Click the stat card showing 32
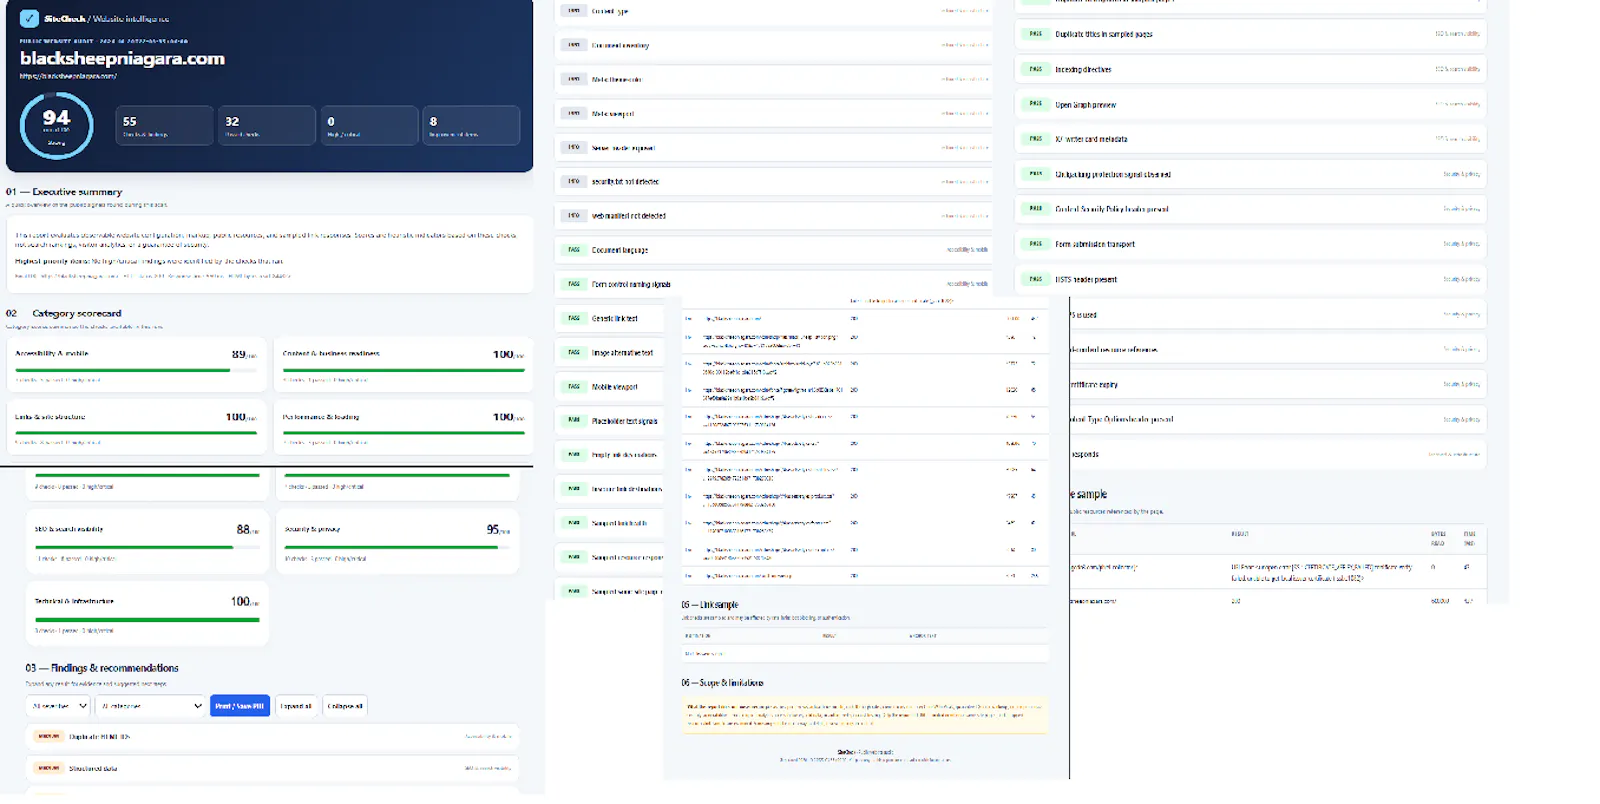Screen dimensions: 1600x804 [x=267, y=126]
